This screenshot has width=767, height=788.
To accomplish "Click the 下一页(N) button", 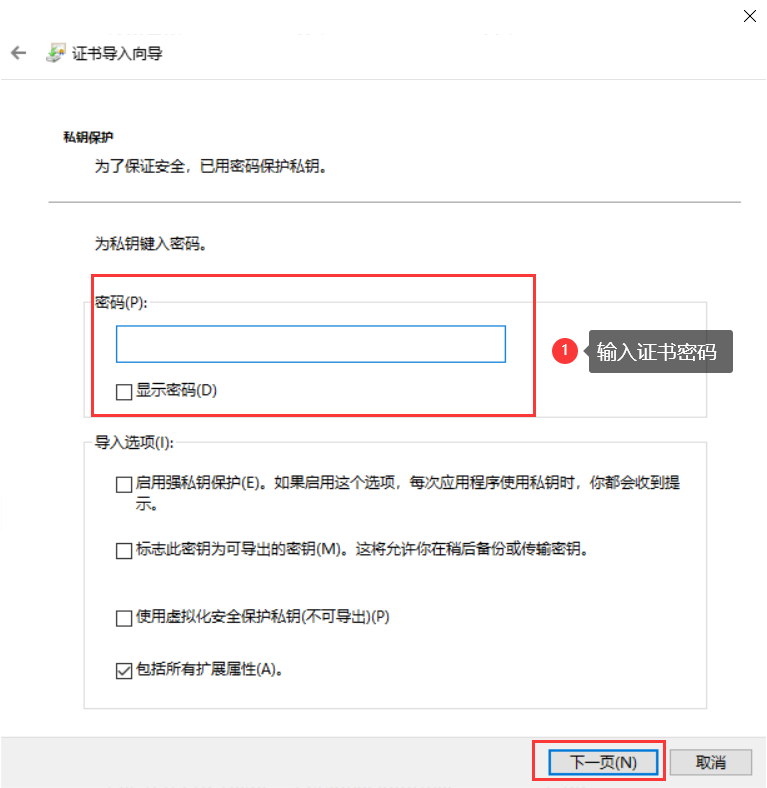I will click(x=603, y=762).
